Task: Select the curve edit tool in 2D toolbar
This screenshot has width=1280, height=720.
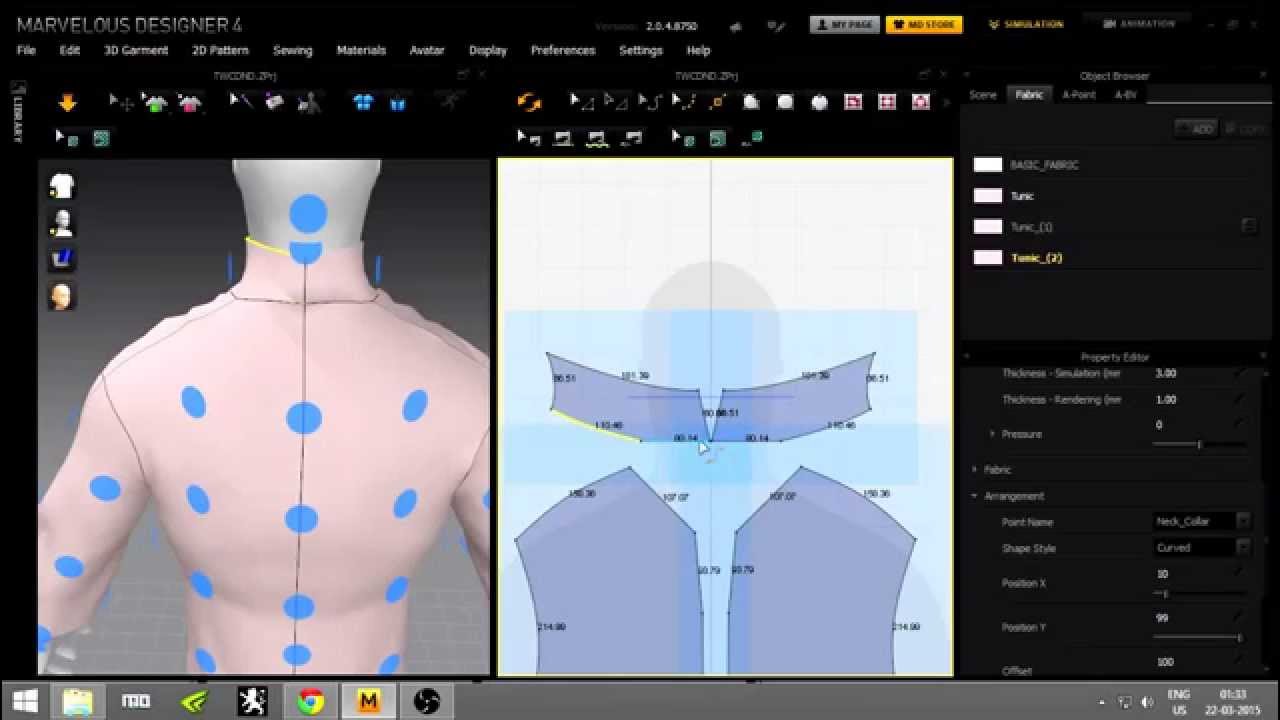Action: (x=650, y=102)
